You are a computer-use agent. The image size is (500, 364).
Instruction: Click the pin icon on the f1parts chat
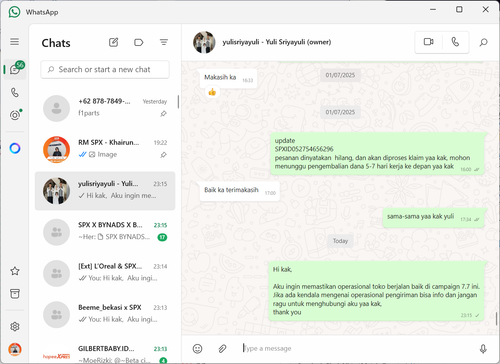[163, 114]
